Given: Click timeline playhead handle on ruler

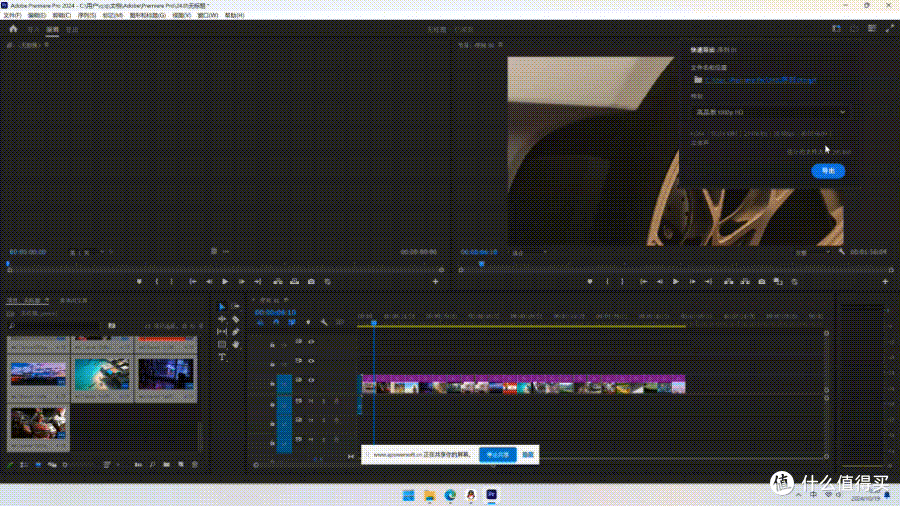Looking at the screenshot, I should pyautogui.click(x=374, y=324).
